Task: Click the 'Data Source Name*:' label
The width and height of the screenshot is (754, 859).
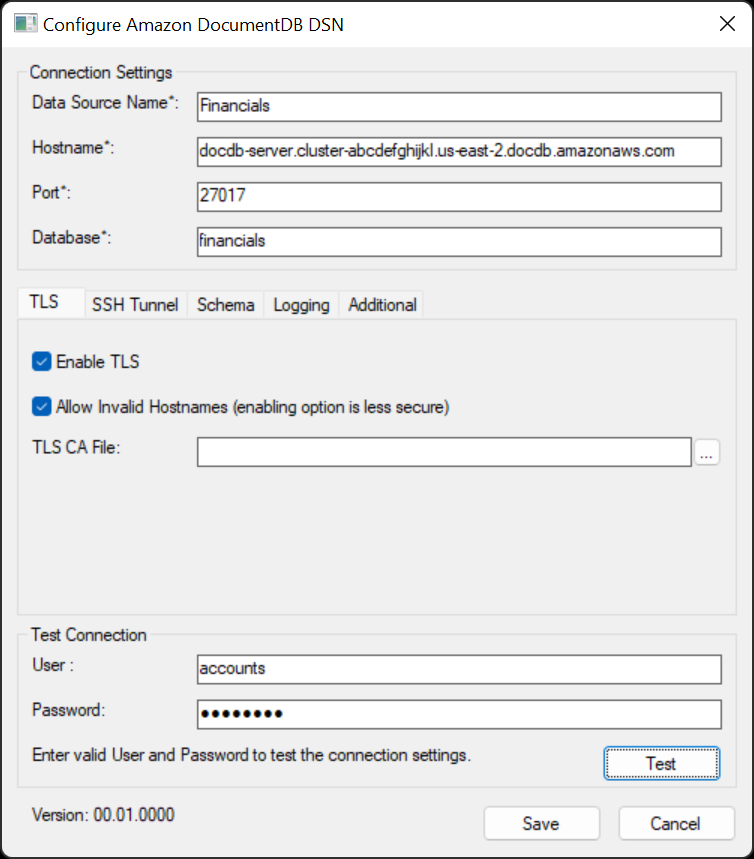Action: 105,102
